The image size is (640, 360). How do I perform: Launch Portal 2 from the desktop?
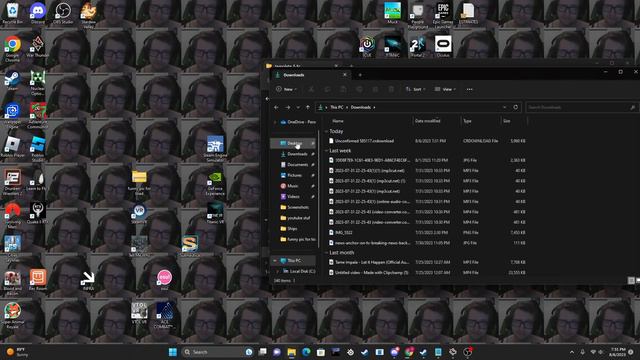(x=418, y=46)
